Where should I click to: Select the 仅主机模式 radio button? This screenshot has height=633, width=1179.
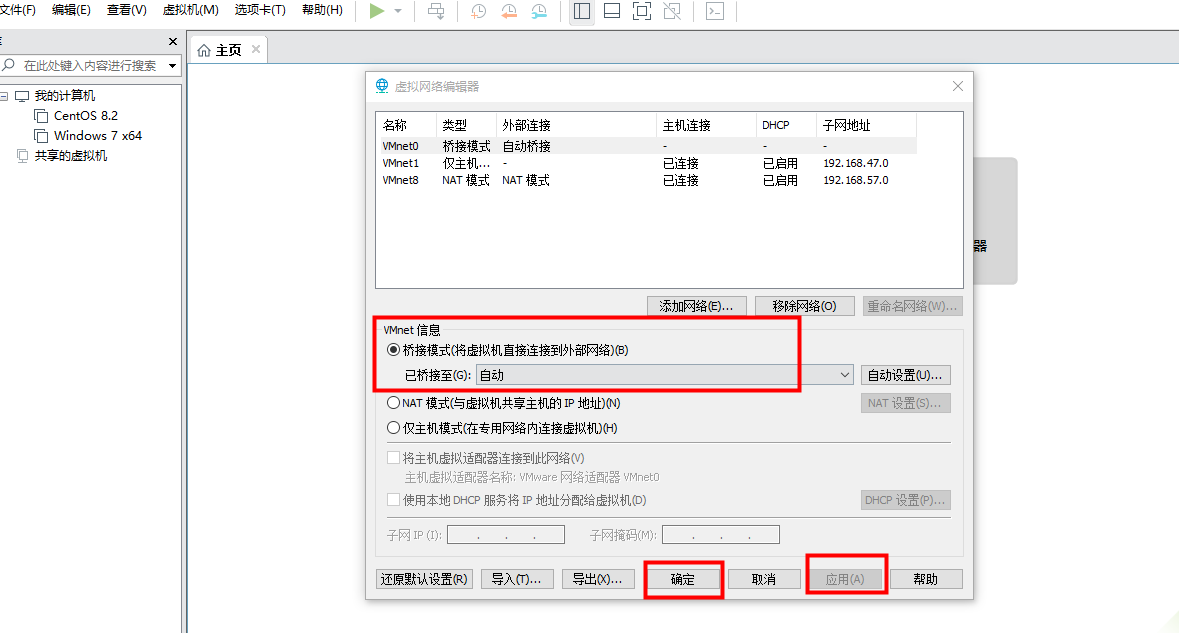pyautogui.click(x=393, y=428)
